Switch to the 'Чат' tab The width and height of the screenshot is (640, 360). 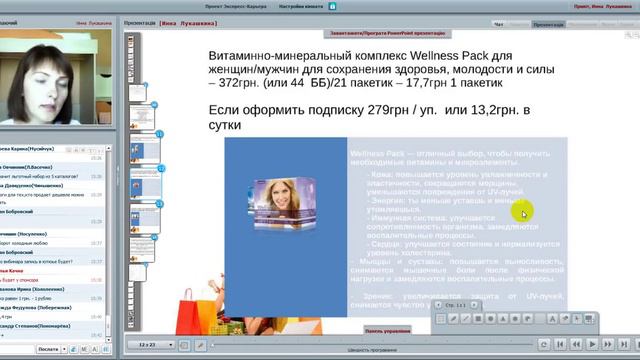click(x=499, y=24)
